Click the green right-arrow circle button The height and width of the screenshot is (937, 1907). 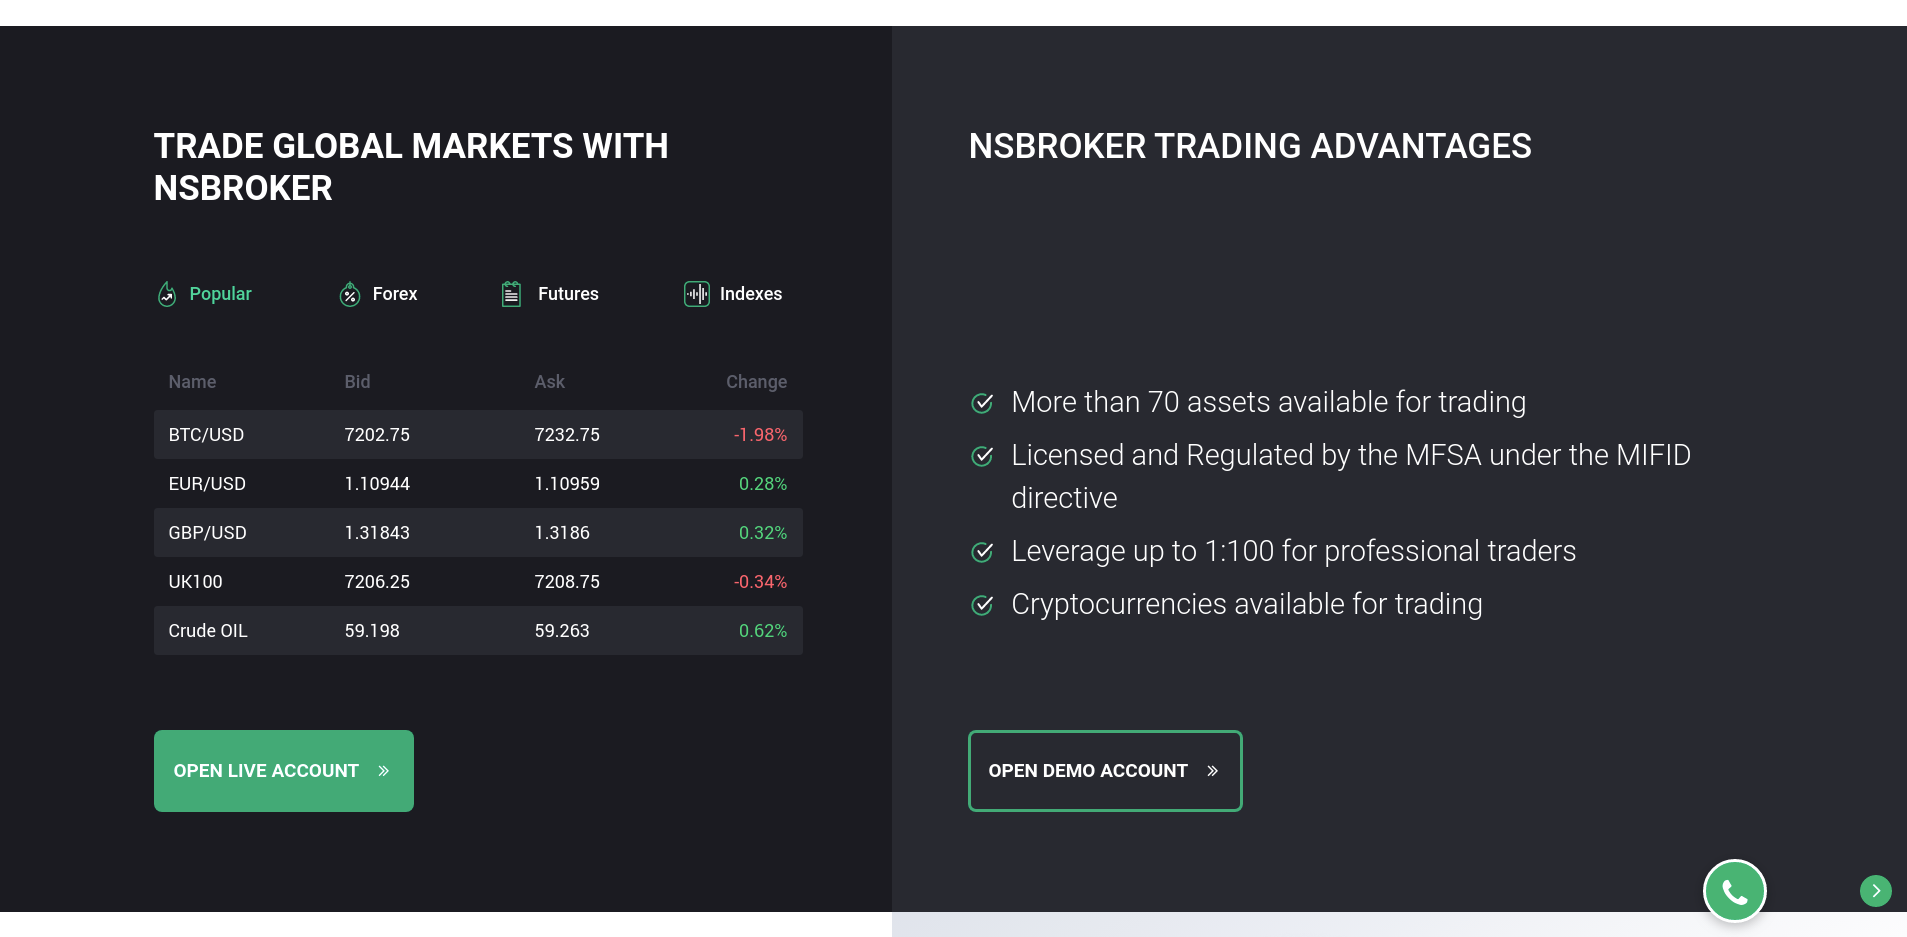click(1876, 891)
